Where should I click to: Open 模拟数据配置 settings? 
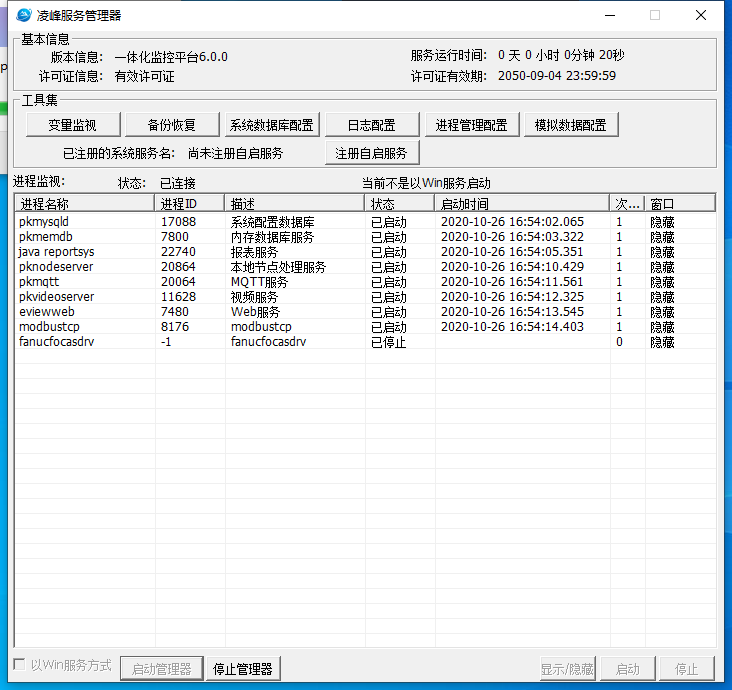(571, 125)
